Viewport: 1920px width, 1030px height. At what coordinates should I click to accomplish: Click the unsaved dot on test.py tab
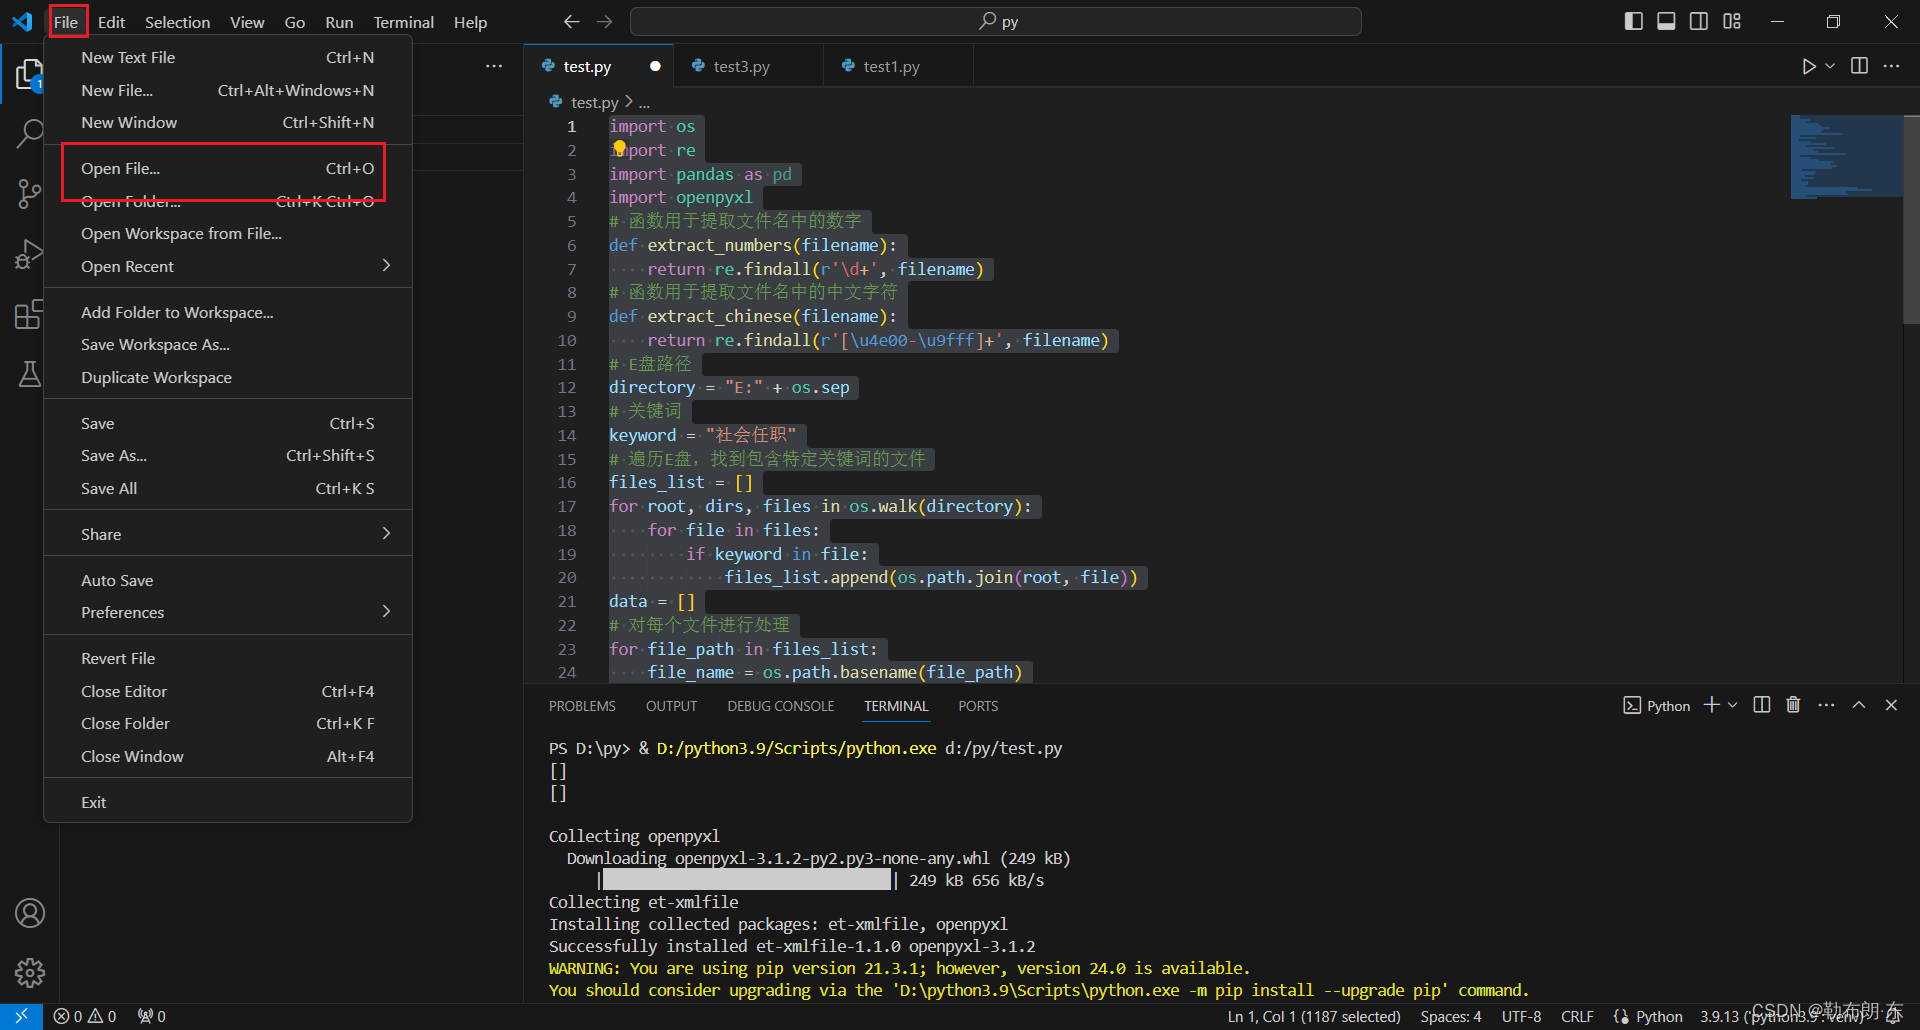[x=655, y=66]
